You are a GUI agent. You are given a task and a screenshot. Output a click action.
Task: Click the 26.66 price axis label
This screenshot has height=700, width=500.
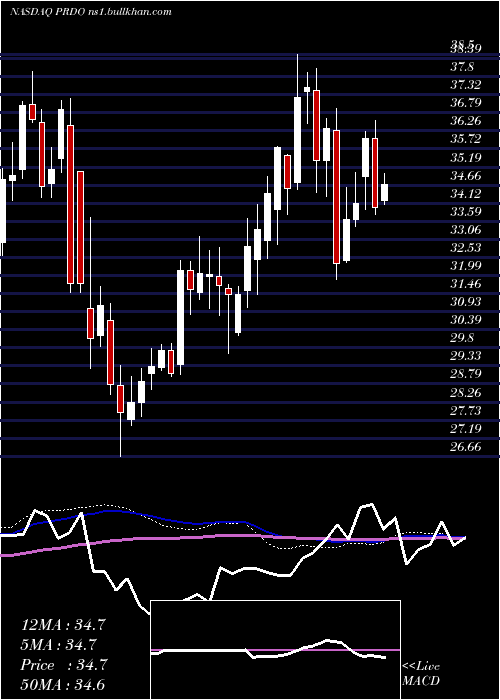[x=466, y=446]
